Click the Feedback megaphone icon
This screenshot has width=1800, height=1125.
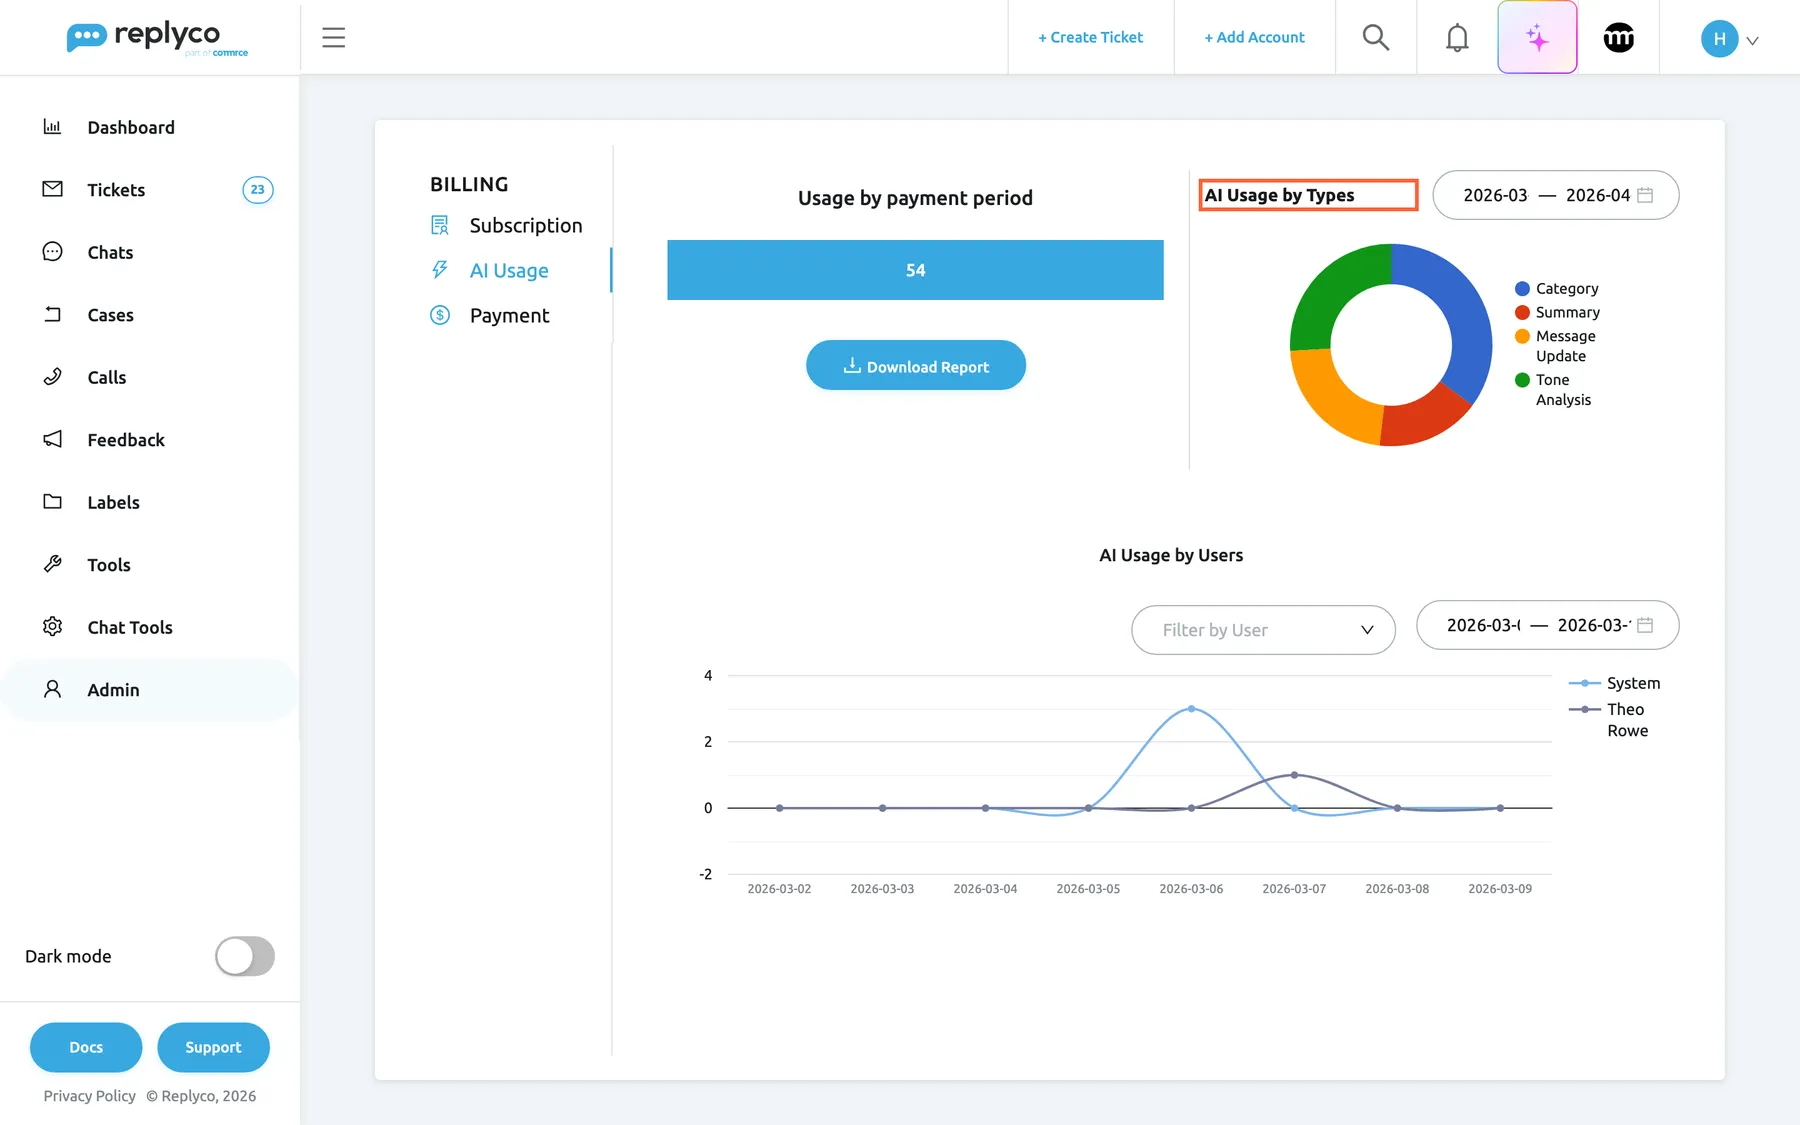tap(52, 439)
